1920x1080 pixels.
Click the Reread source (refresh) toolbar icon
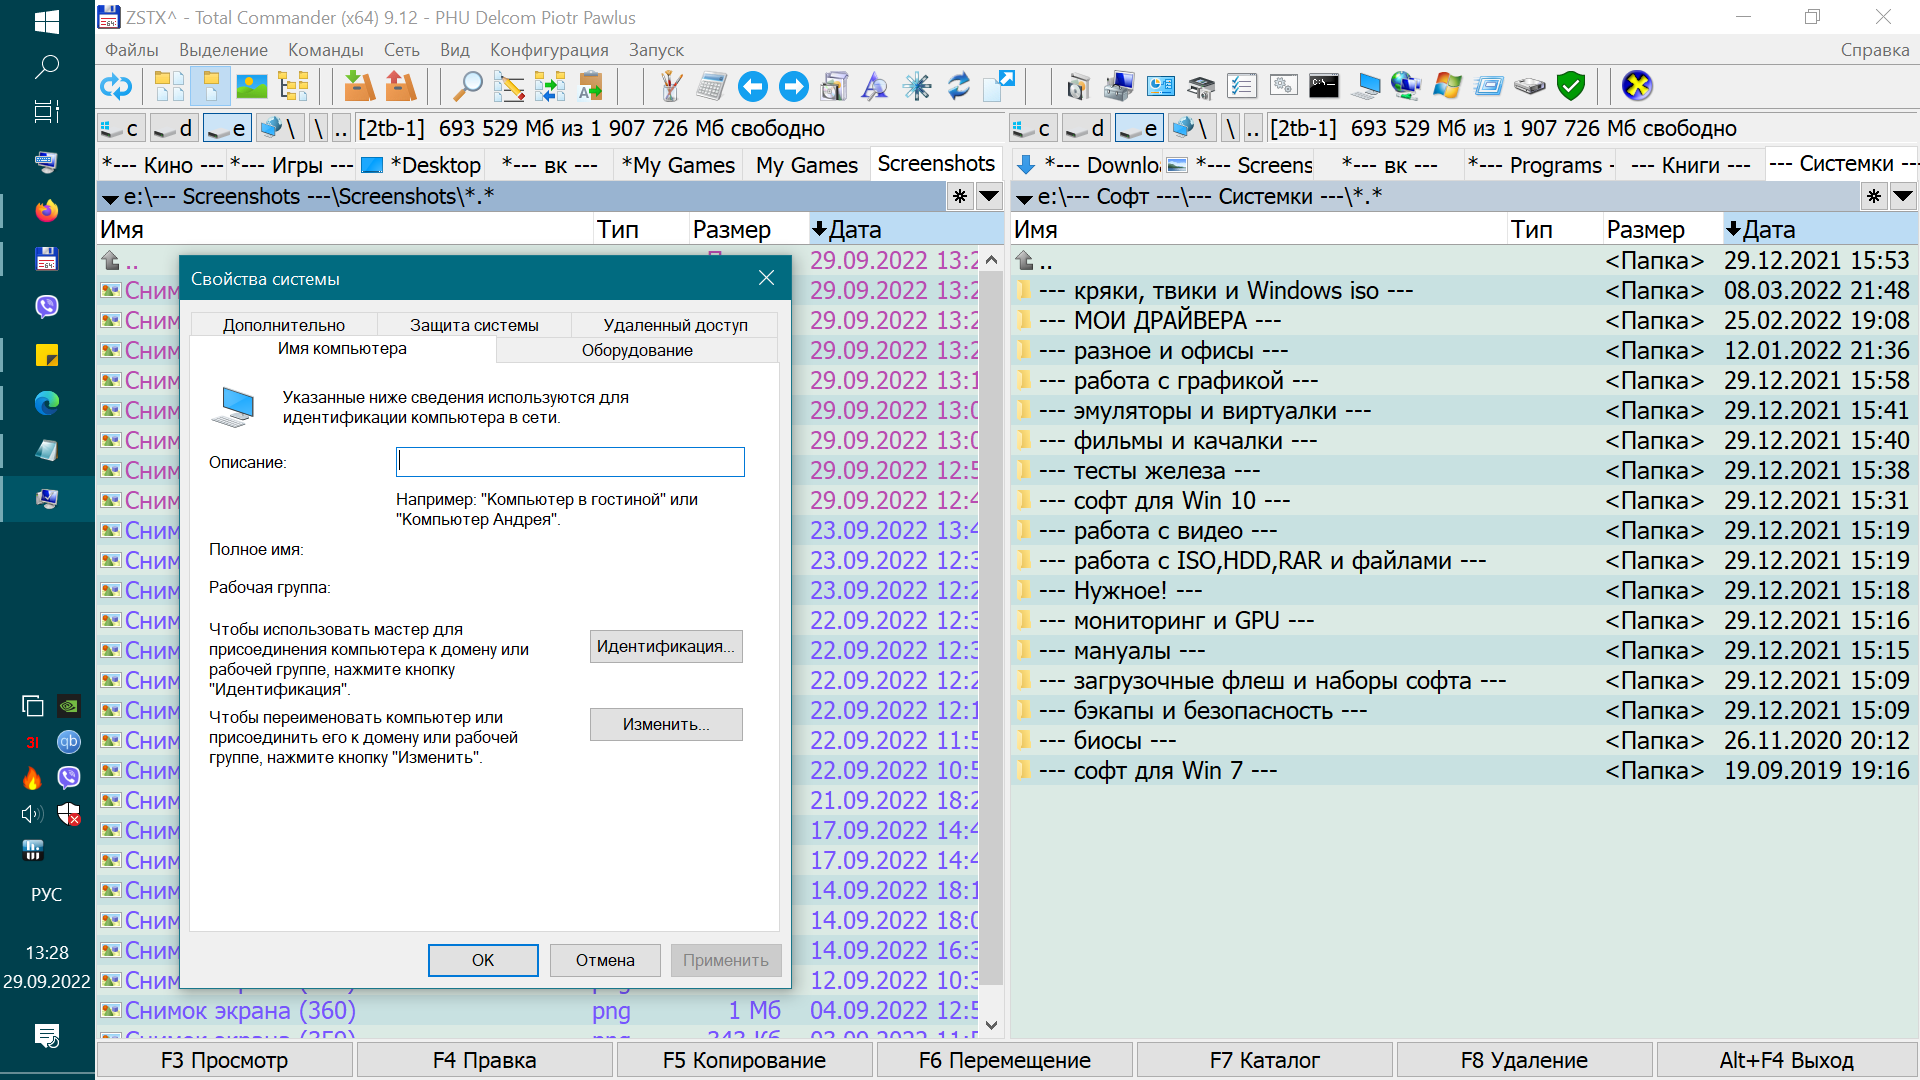(x=116, y=87)
